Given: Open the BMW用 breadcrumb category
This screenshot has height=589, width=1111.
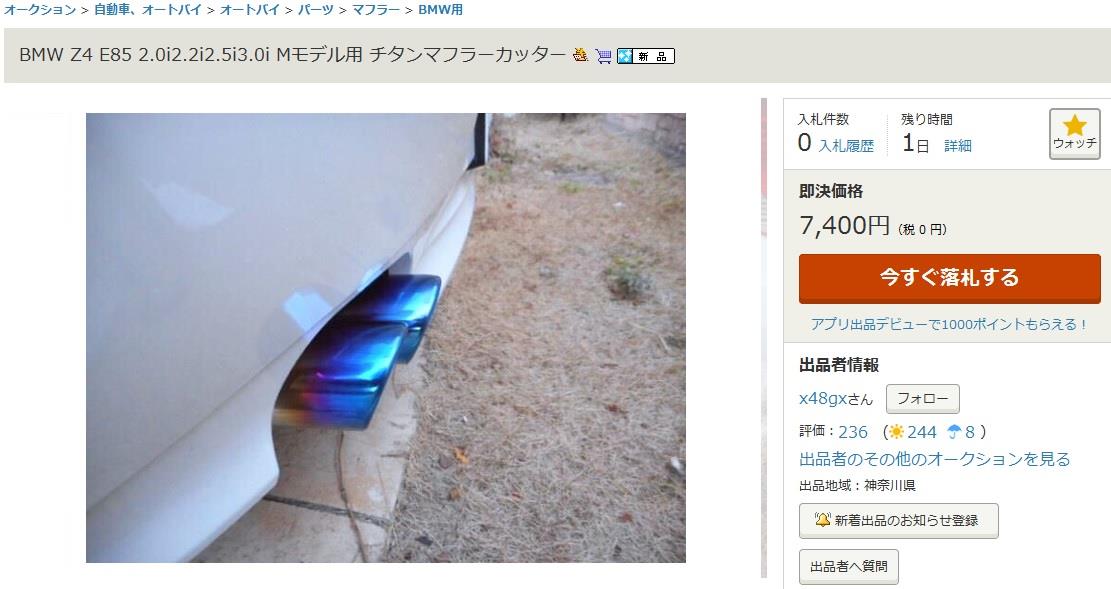Looking at the screenshot, I should [440, 10].
